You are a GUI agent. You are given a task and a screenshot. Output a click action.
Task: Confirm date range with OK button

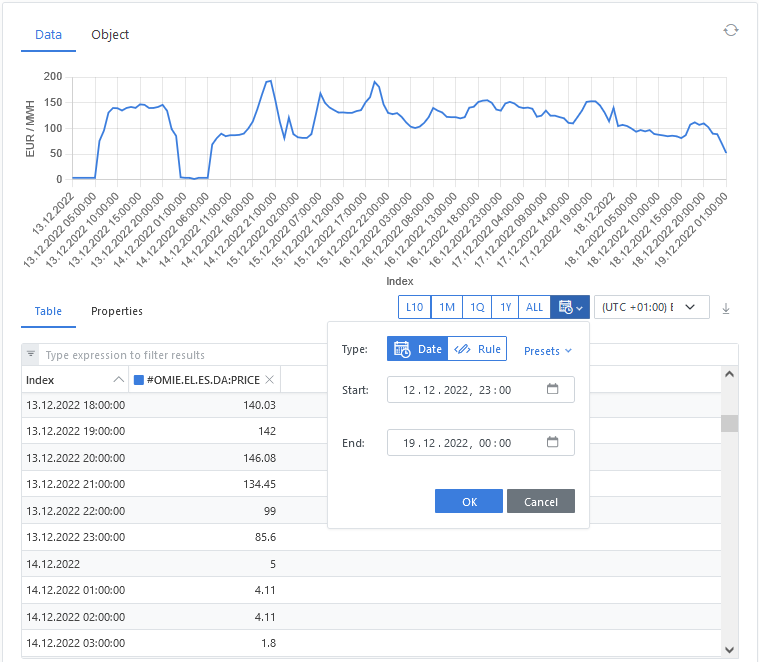pos(469,501)
